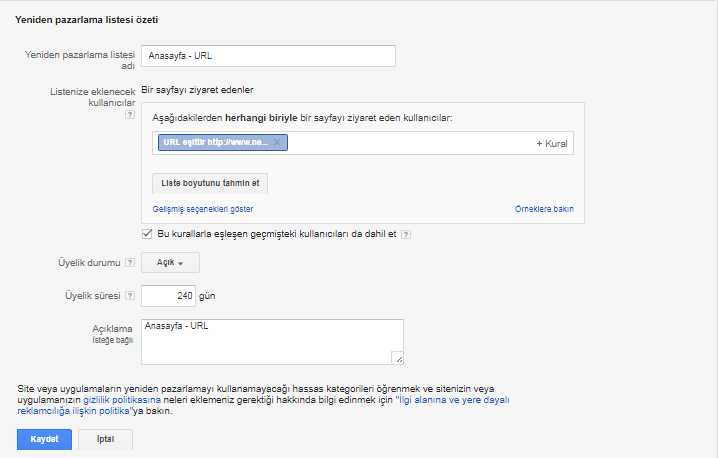This screenshot has height=458, width=718.
Task: Click inside the Açıklama description box
Action: click(x=270, y=343)
